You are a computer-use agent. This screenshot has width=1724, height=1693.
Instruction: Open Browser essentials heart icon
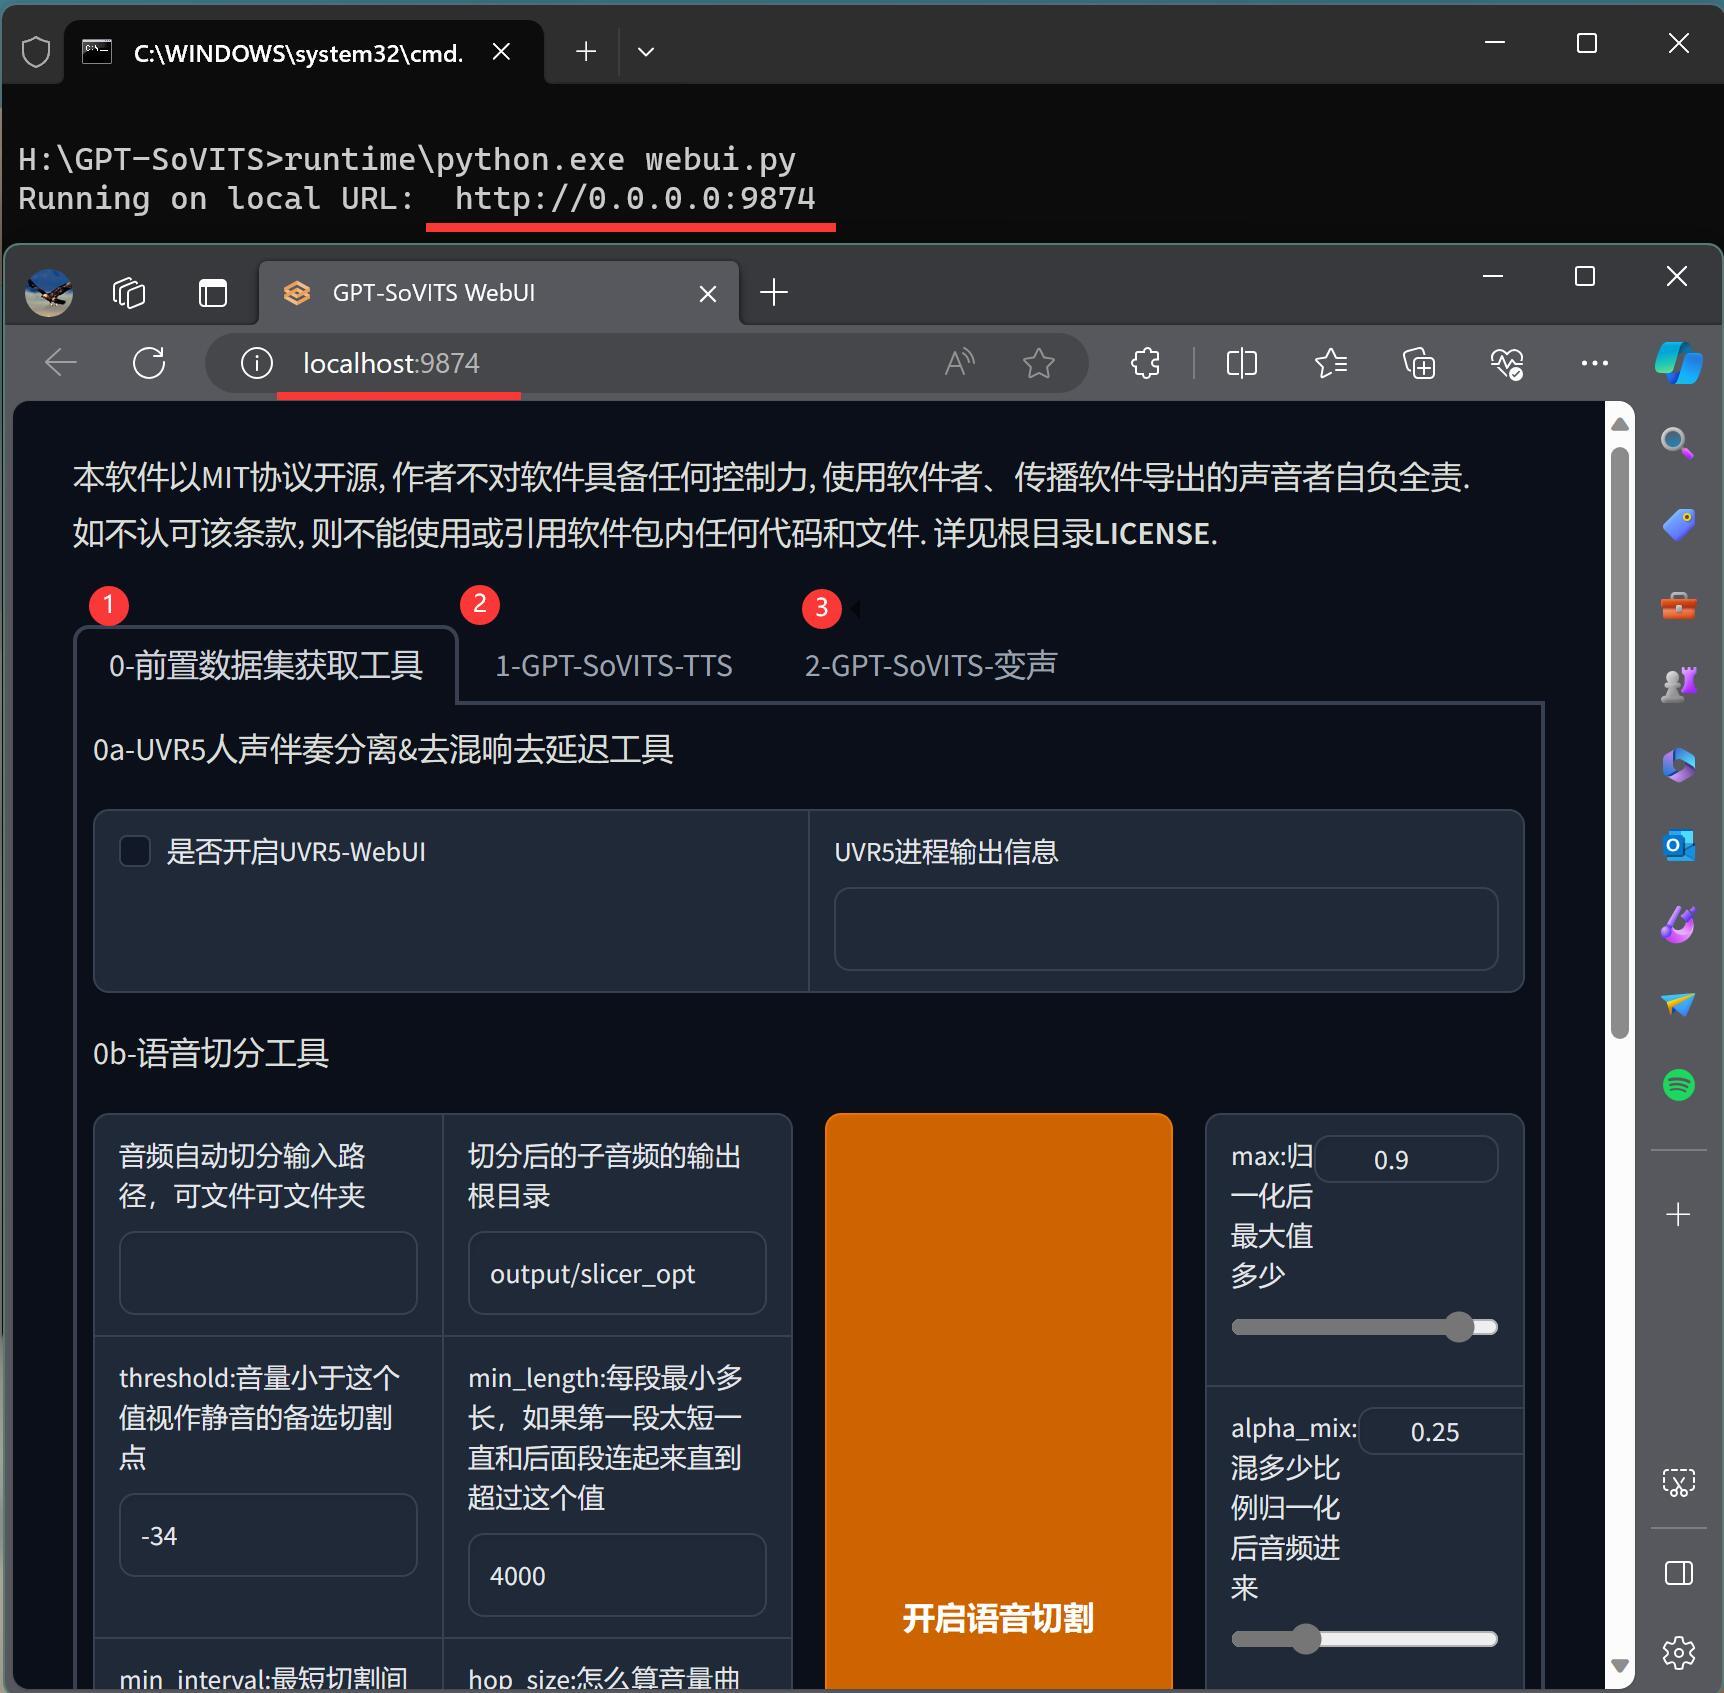1507,363
